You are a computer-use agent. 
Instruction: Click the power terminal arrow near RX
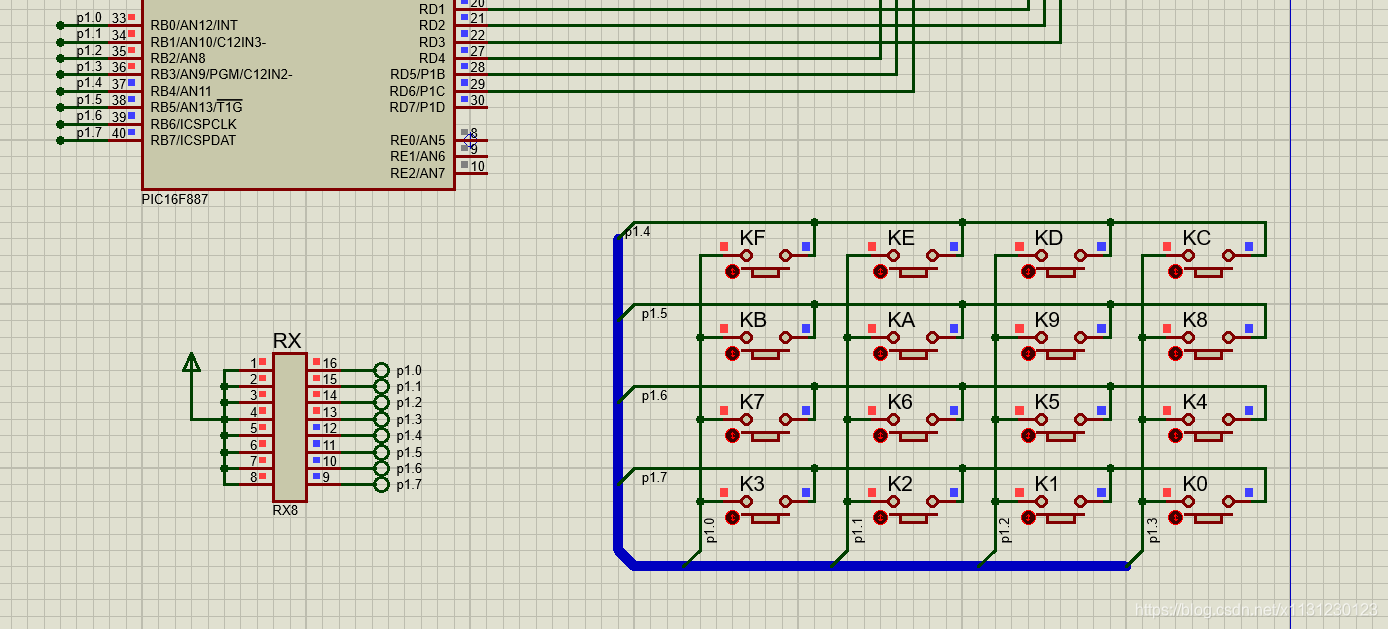(x=191, y=362)
